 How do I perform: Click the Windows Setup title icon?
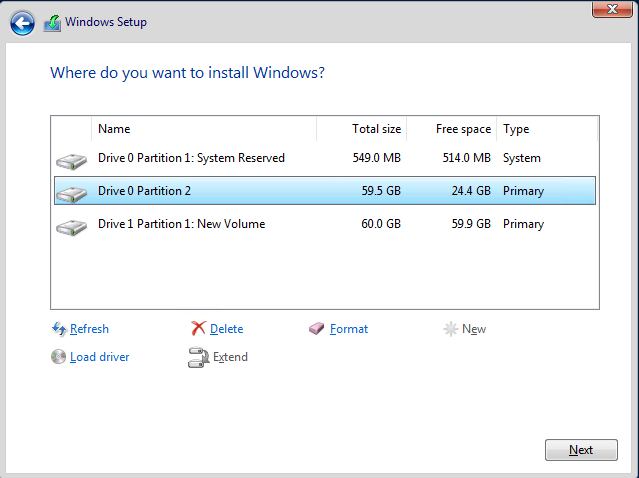[x=52, y=23]
